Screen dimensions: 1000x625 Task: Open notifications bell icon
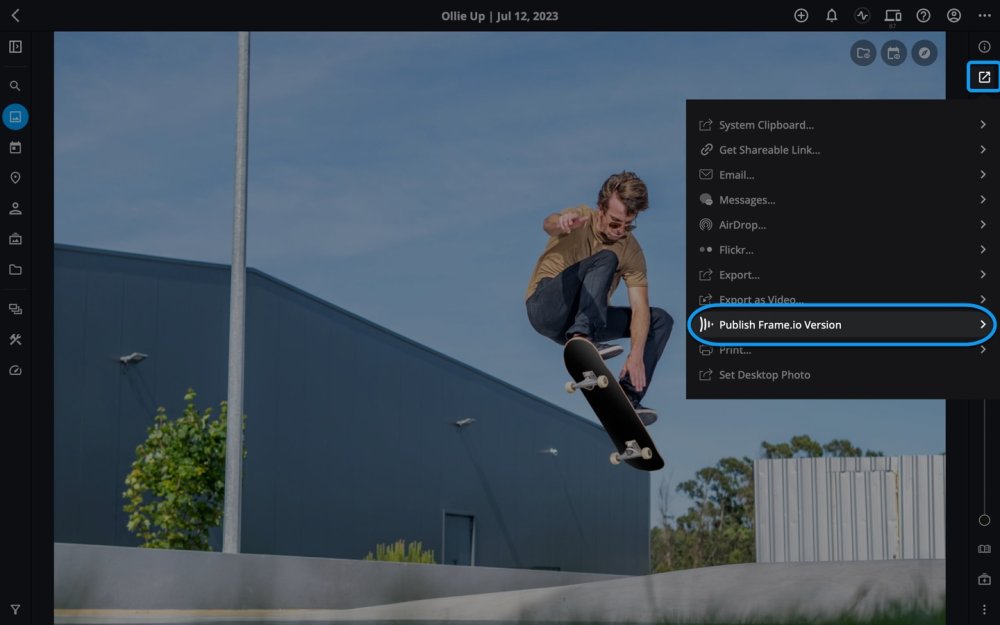[832, 16]
